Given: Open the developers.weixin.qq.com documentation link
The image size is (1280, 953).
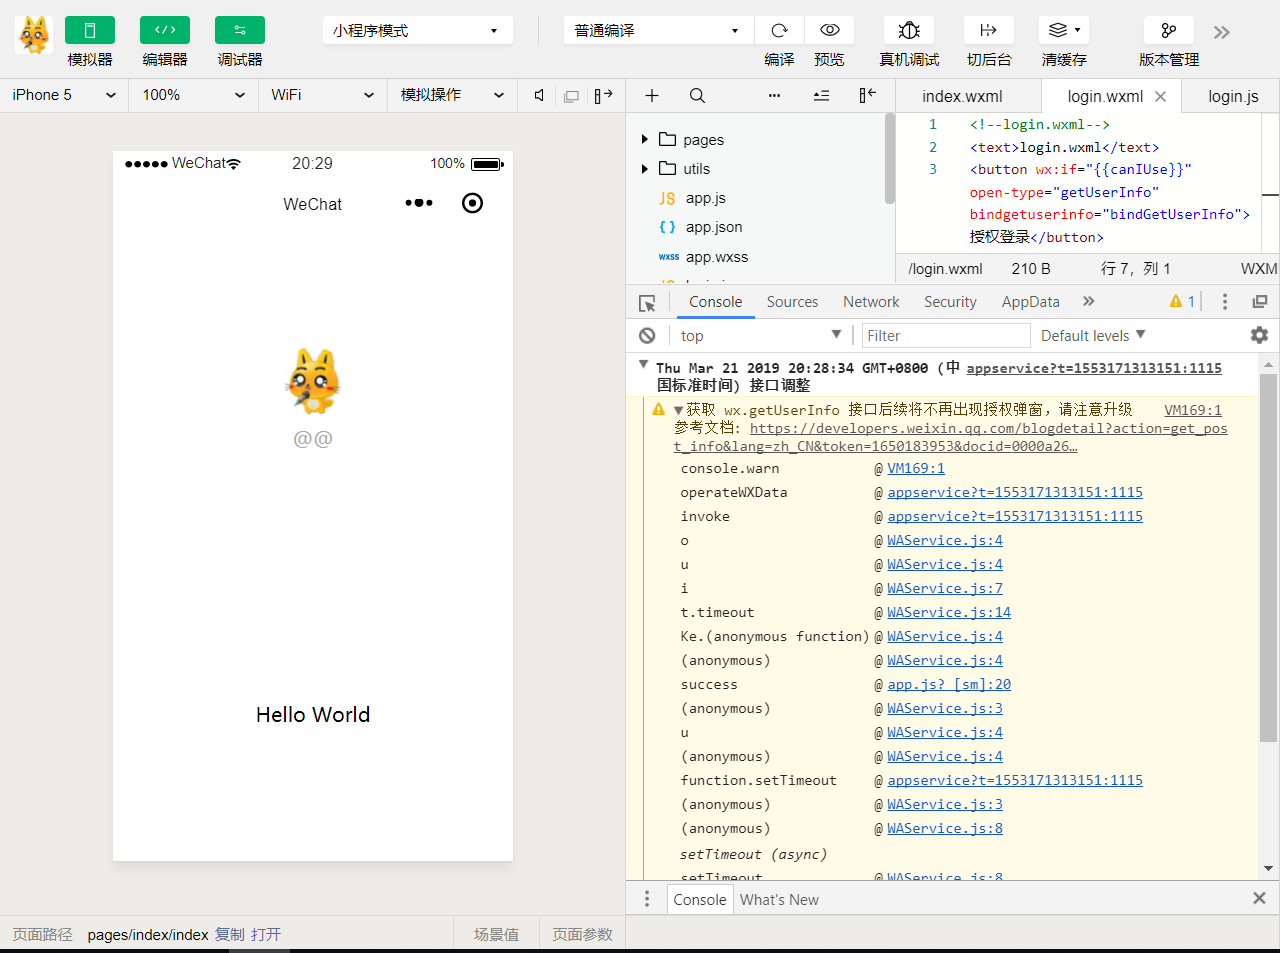Looking at the screenshot, I should pos(950,437).
